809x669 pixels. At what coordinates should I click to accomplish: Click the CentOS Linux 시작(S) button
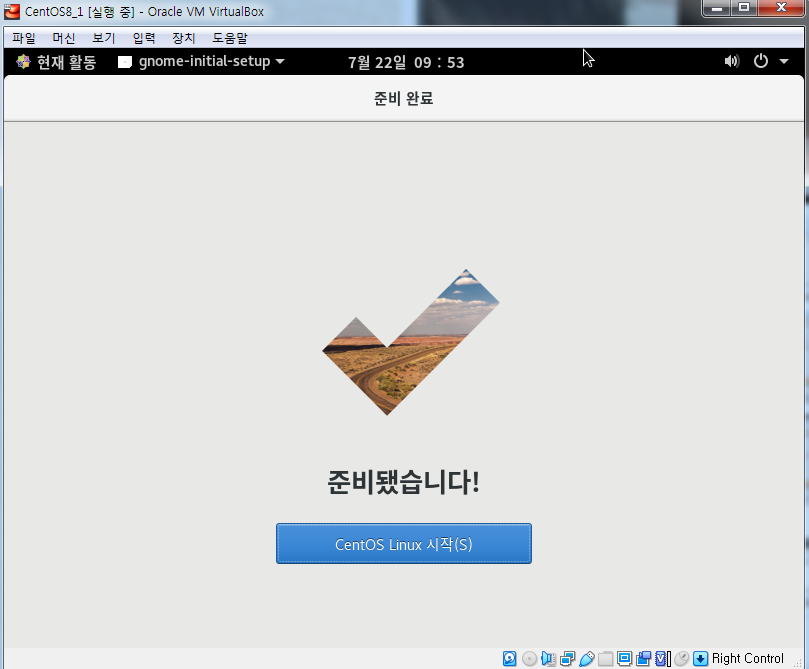(403, 544)
